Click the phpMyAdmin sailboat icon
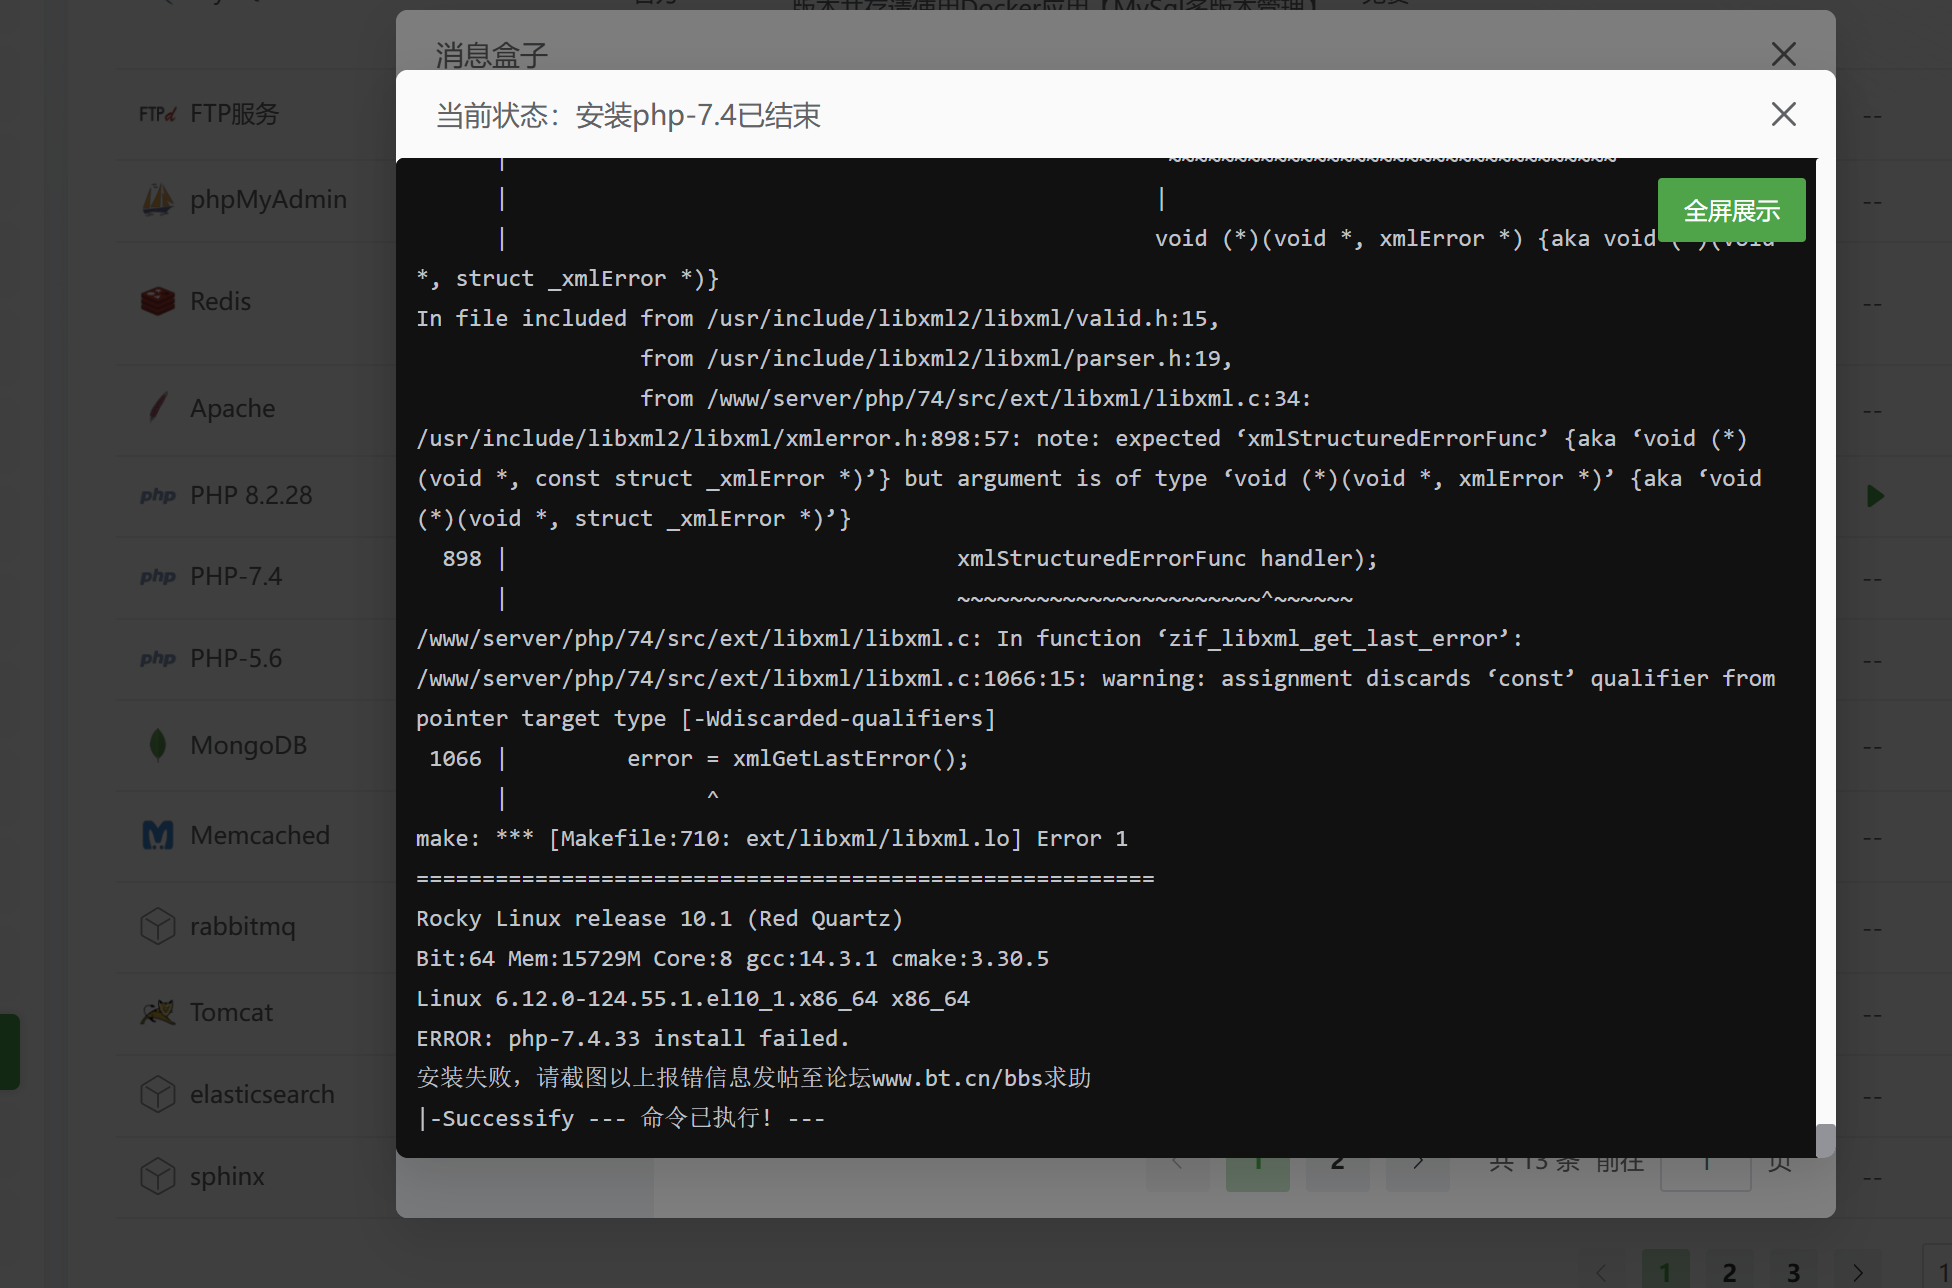 tap(157, 200)
